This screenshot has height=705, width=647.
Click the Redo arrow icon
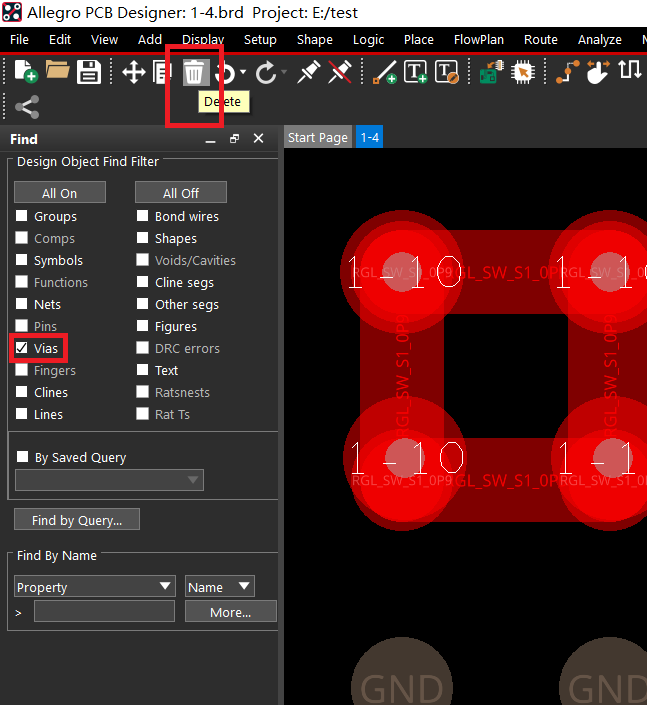[x=266, y=72]
